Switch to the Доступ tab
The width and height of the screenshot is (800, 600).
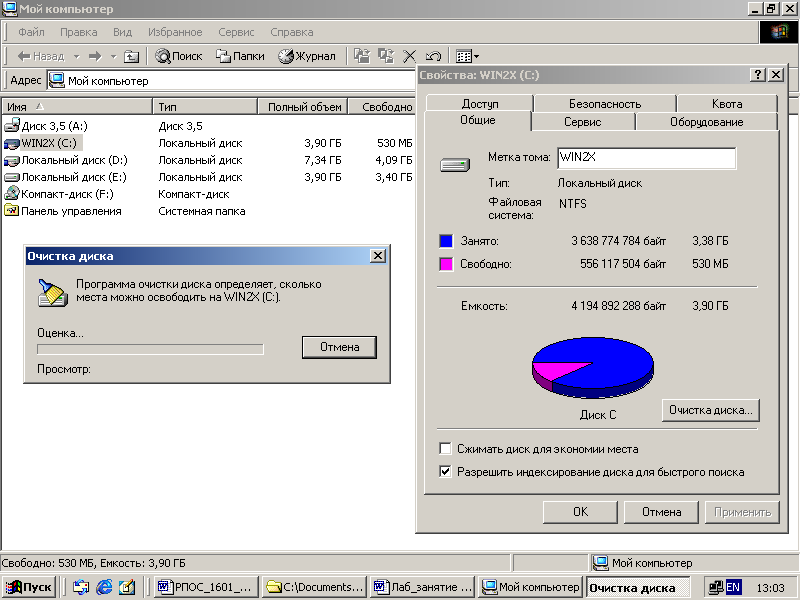[480, 104]
